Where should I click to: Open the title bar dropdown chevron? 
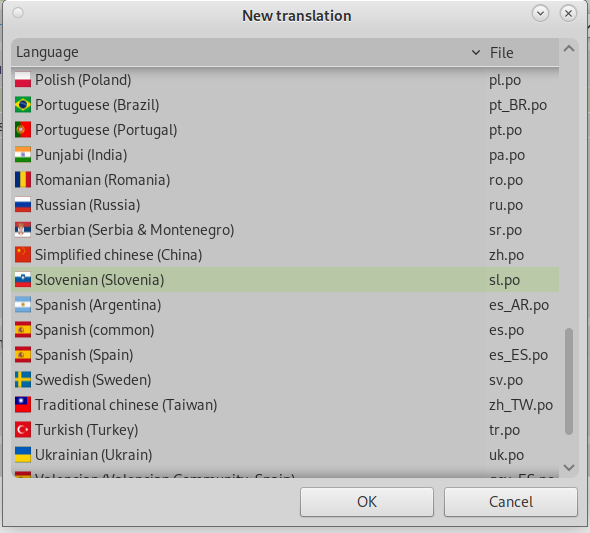[x=540, y=14]
